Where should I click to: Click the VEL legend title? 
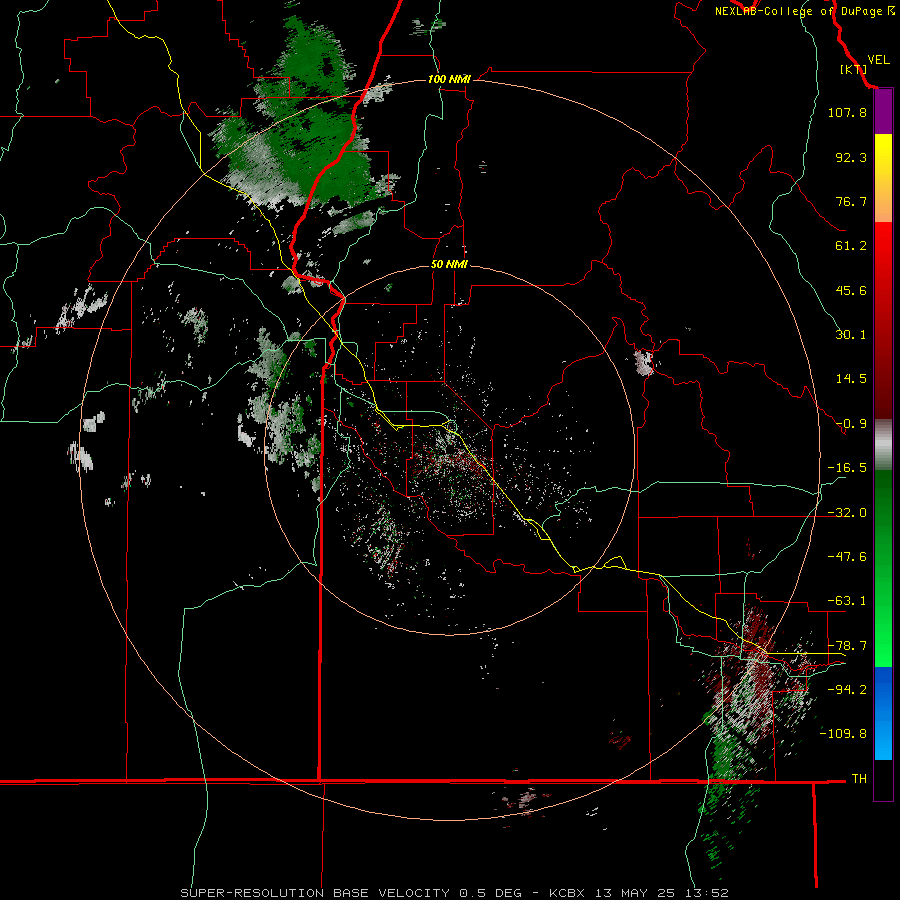click(x=878, y=59)
